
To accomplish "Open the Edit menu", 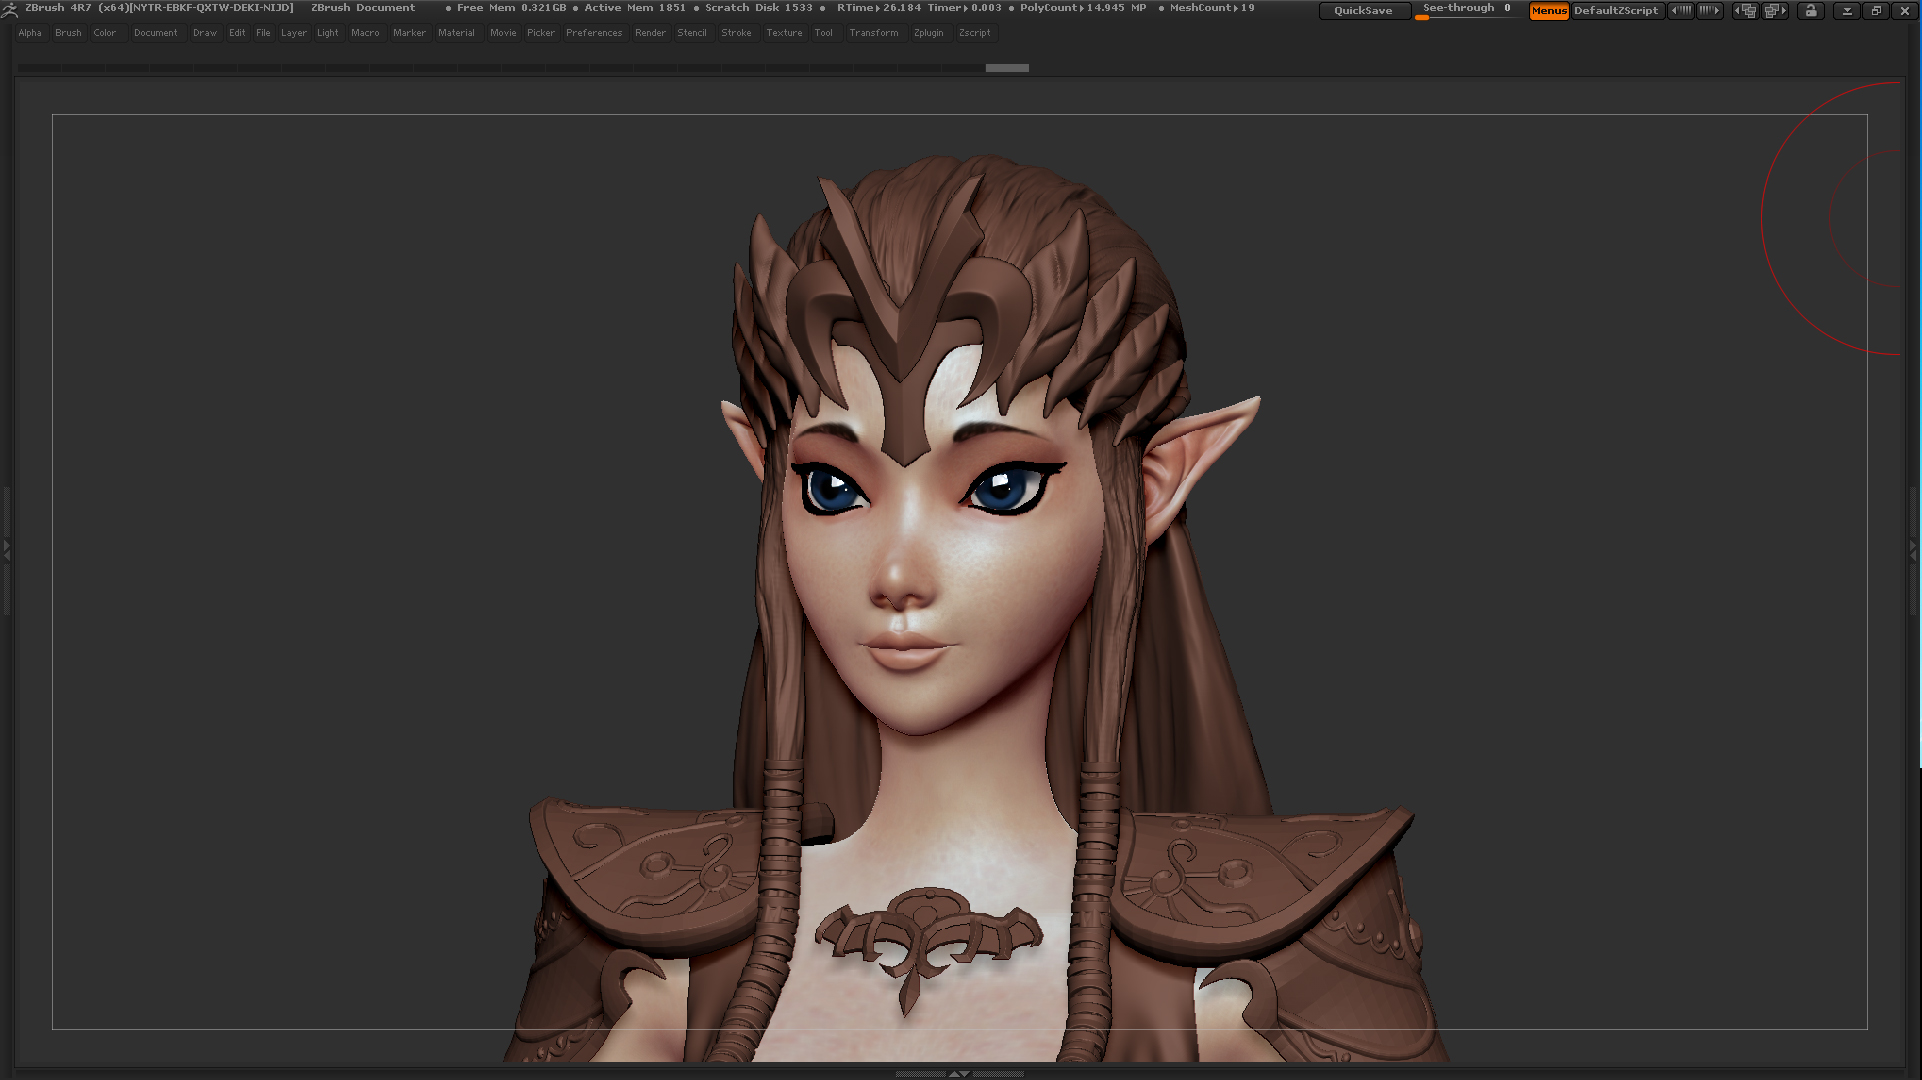I will [237, 33].
